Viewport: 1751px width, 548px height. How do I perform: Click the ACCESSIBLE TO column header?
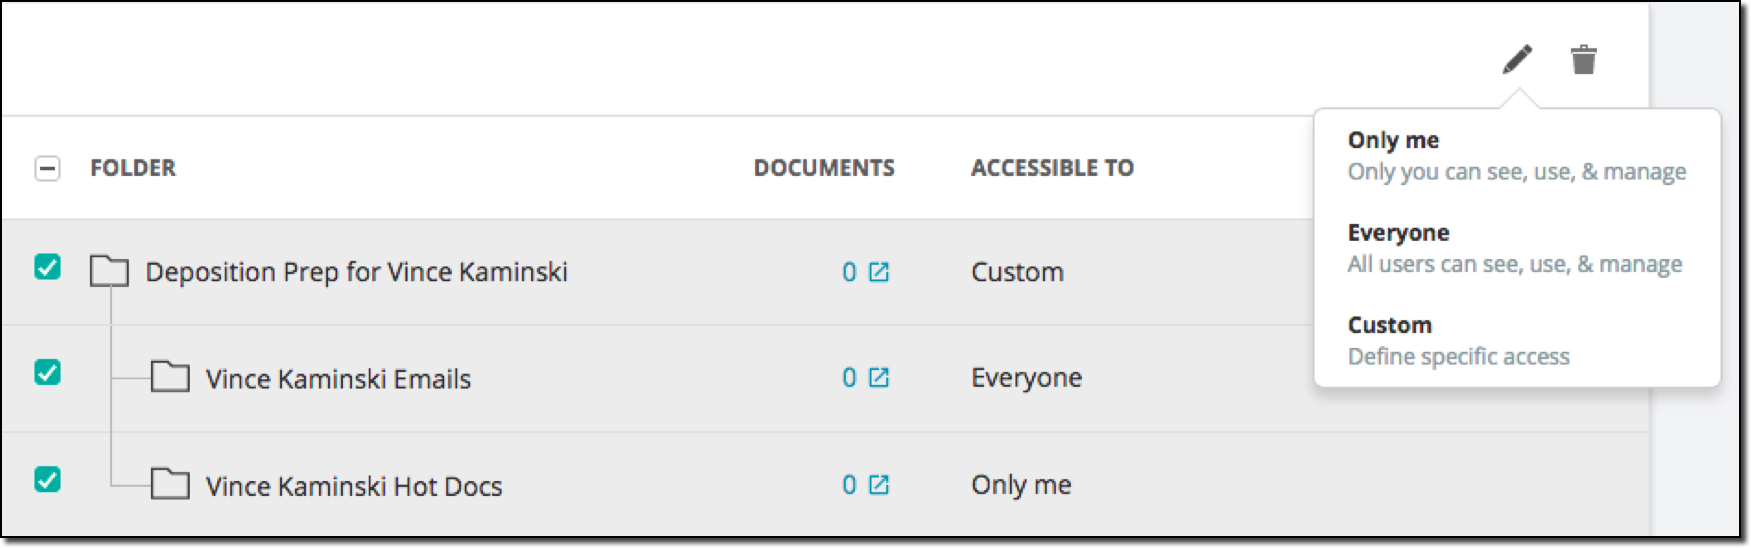click(1052, 168)
